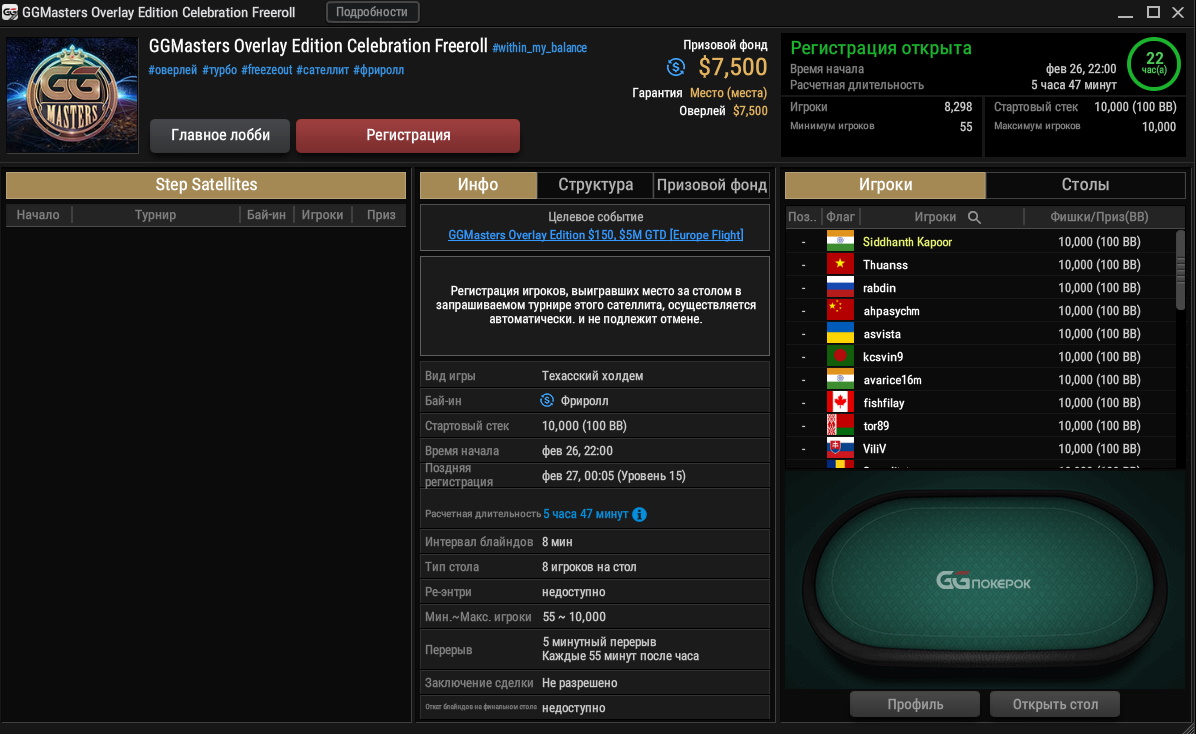Click the currency icon next to $7,500 prize

coord(676,67)
